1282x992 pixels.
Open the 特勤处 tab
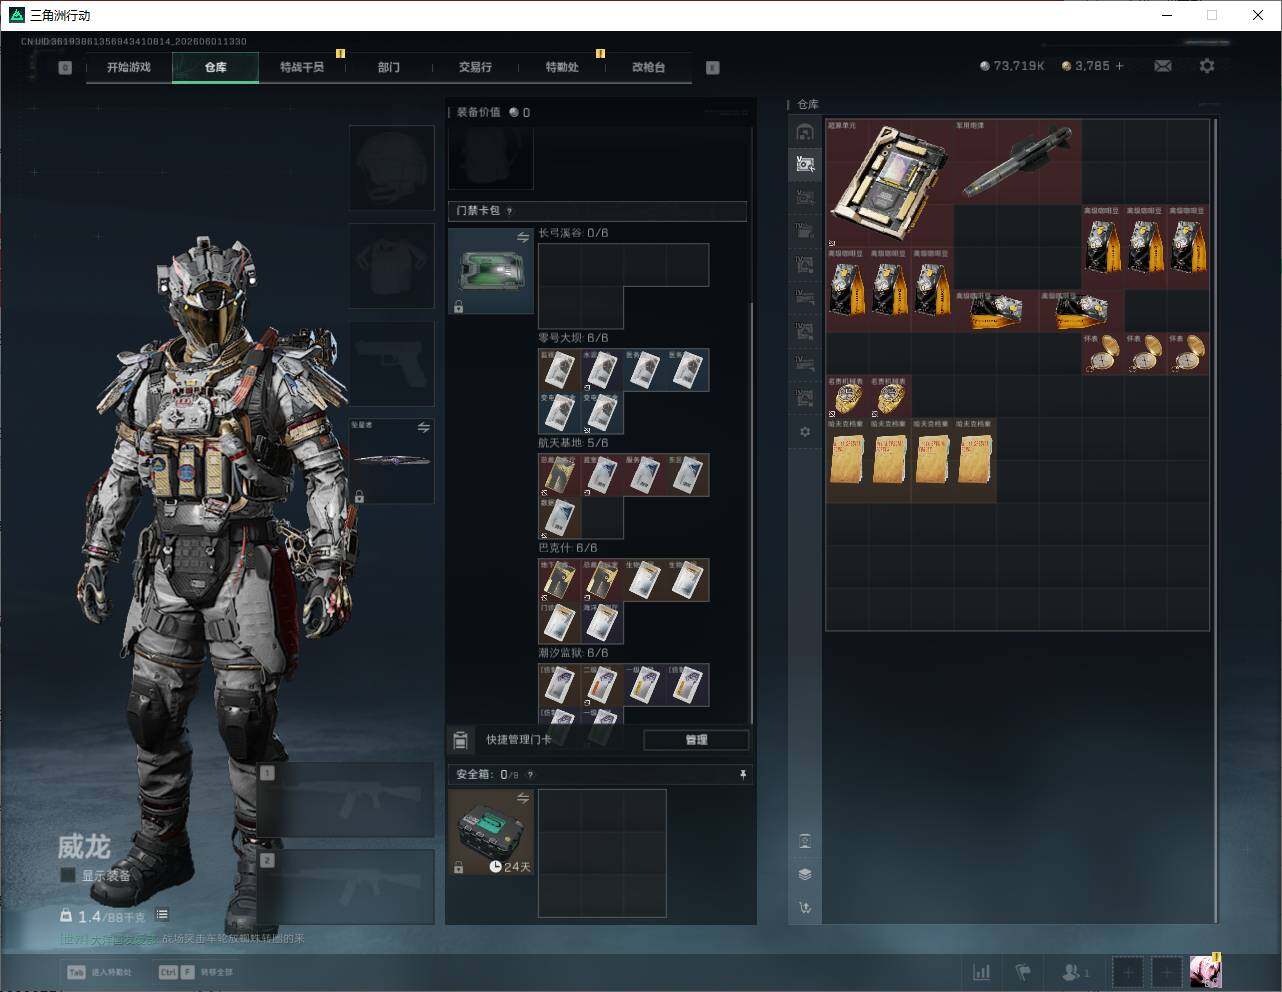tap(562, 67)
